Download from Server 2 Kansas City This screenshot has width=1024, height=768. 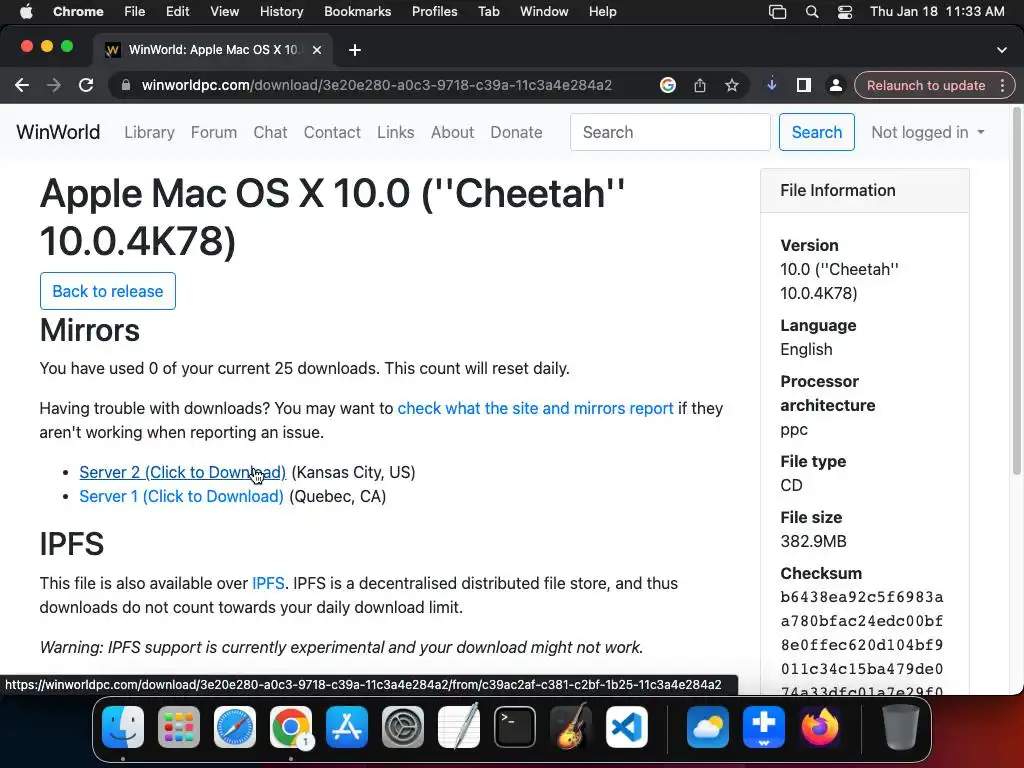[x=182, y=472]
